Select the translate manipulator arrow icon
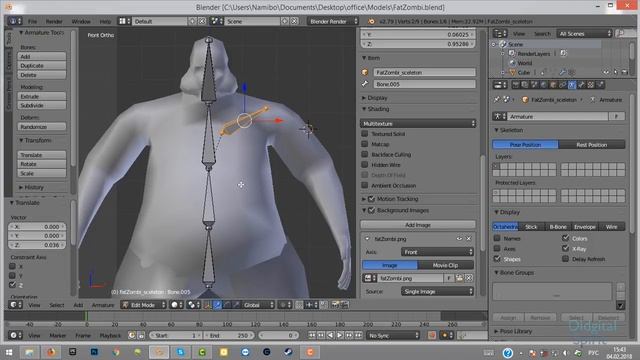640x360 pixels. (x=217, y=305)
